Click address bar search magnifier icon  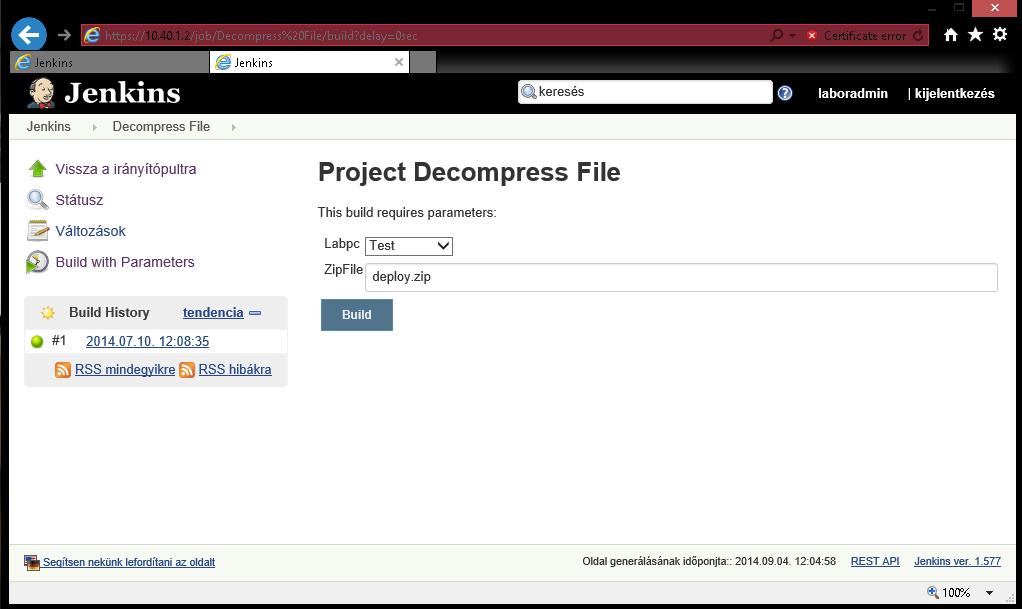(776, 35)
